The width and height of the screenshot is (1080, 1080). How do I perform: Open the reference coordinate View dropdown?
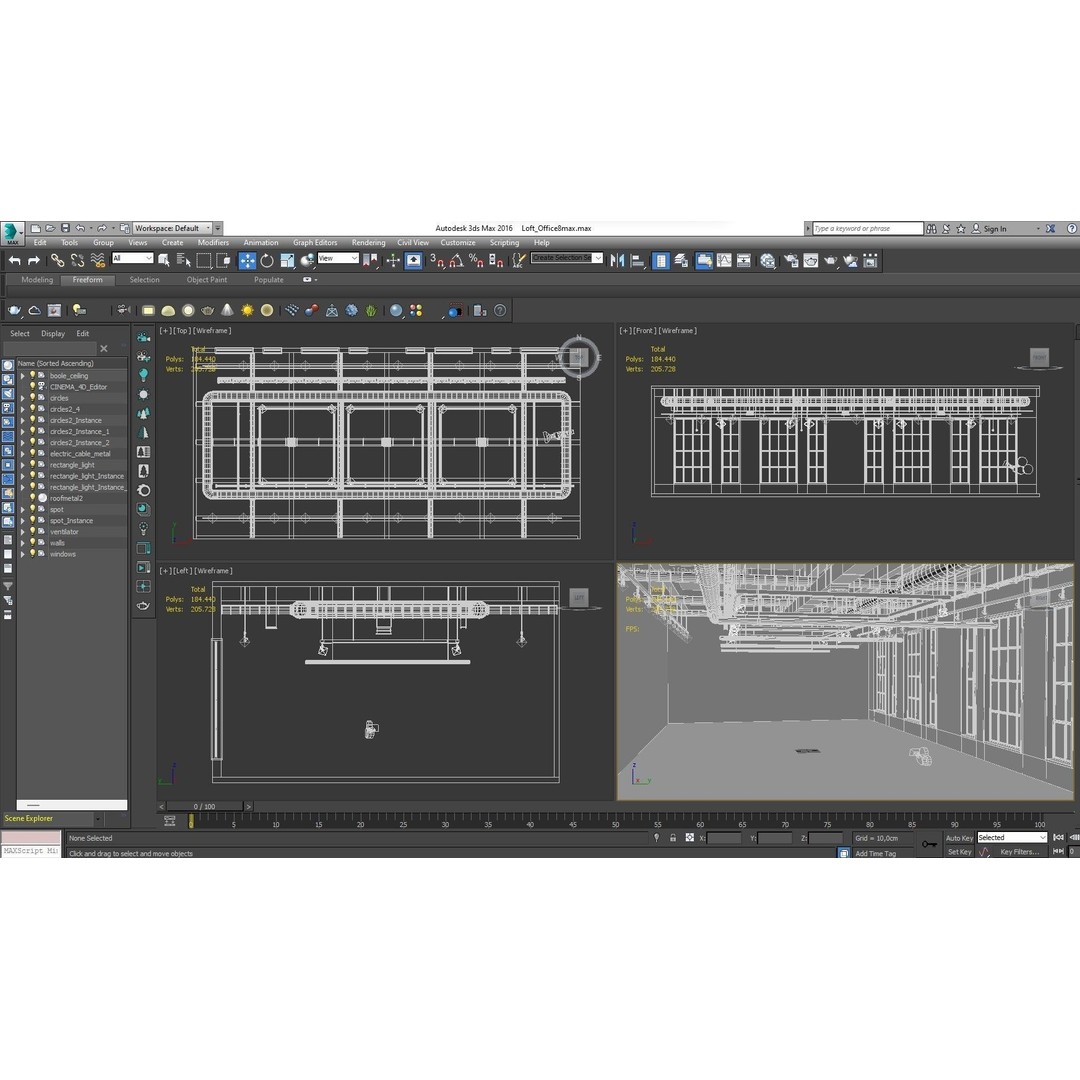pyautogui.click(x=338, y=258)
